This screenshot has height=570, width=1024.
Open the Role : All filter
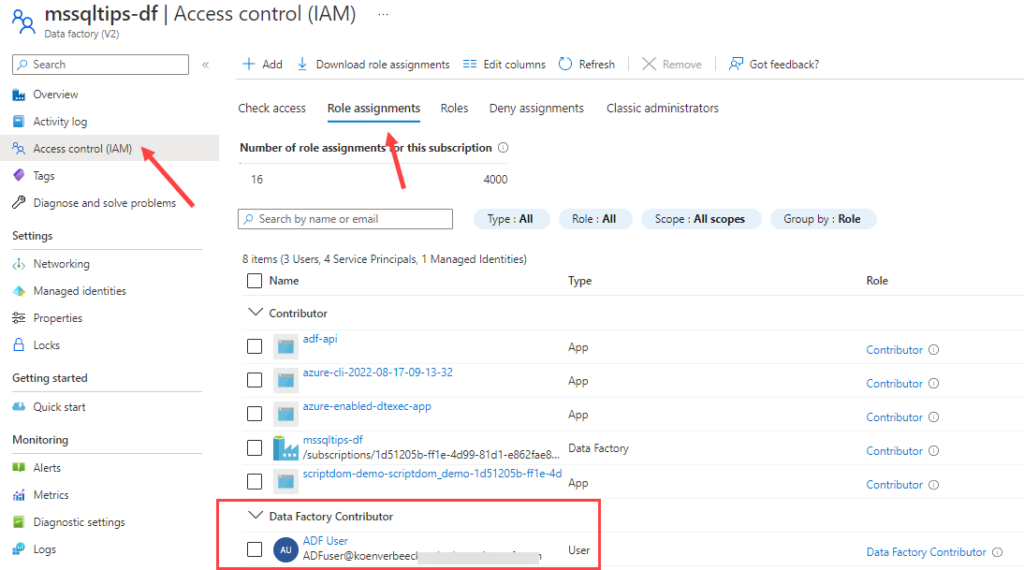point(595,219)
